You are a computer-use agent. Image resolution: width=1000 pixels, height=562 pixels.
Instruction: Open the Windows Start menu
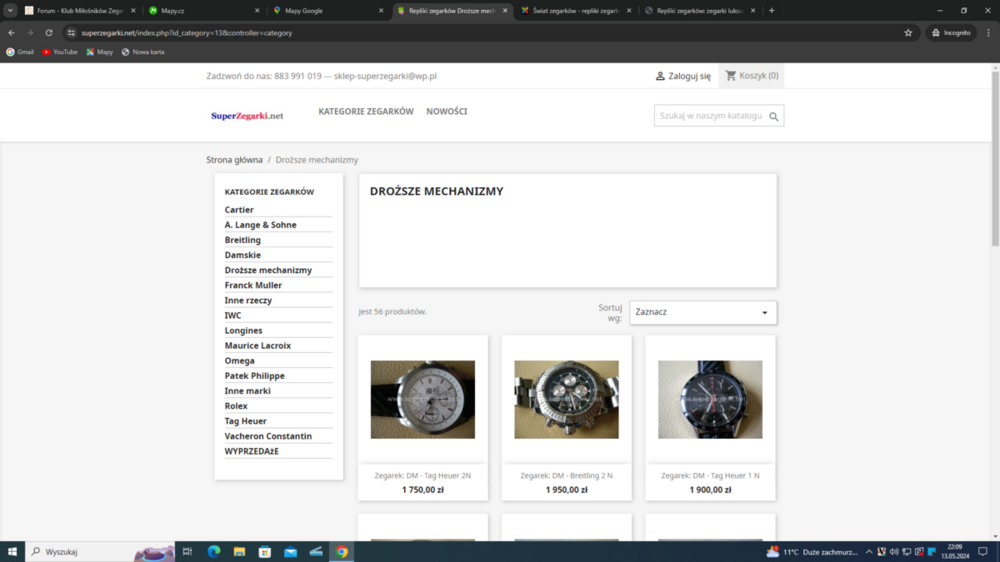pos(12,551)
